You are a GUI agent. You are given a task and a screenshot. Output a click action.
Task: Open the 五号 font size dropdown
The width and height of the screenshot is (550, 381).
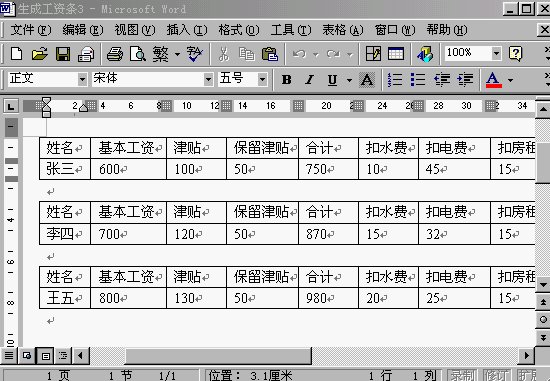pos(262,79)
